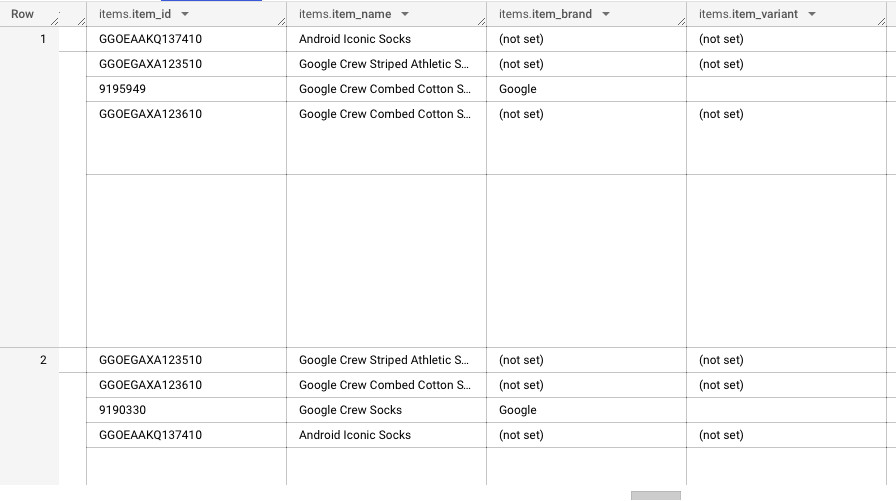Click the items.item_name header label

345,14
